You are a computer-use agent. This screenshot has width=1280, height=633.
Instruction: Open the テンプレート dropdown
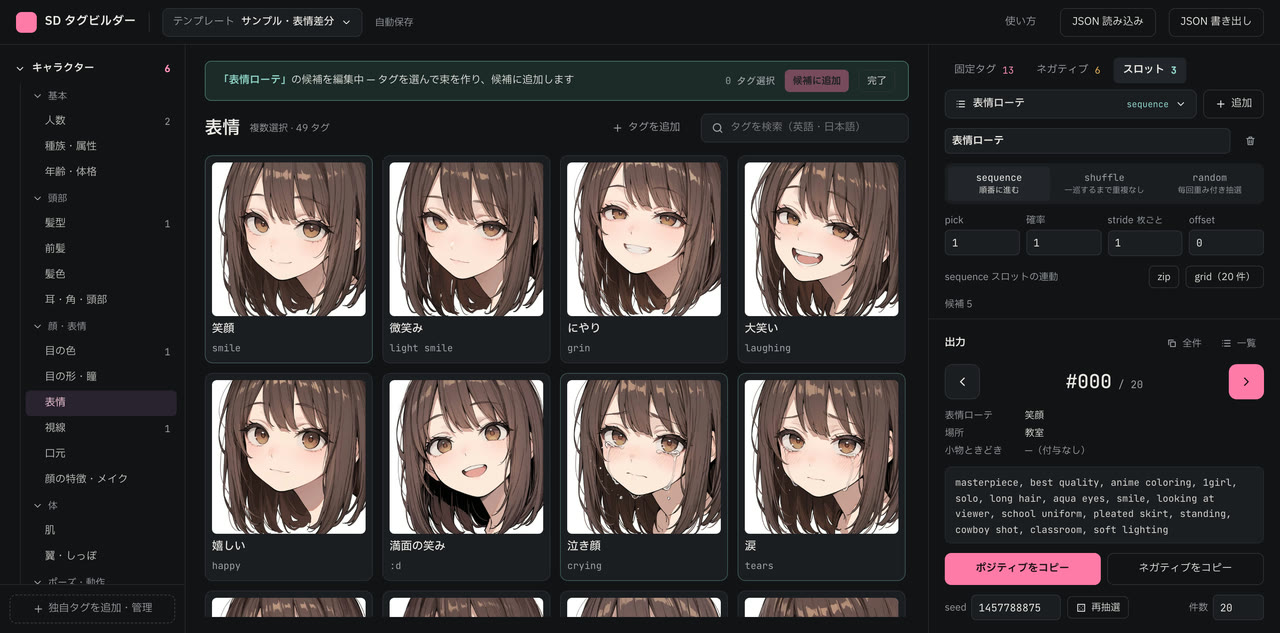pos(262,21)
